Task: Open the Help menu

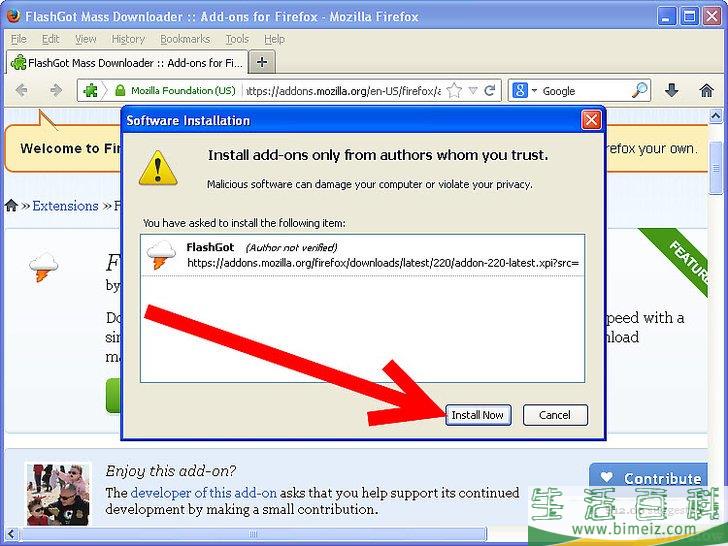Action: pos(274,39)
